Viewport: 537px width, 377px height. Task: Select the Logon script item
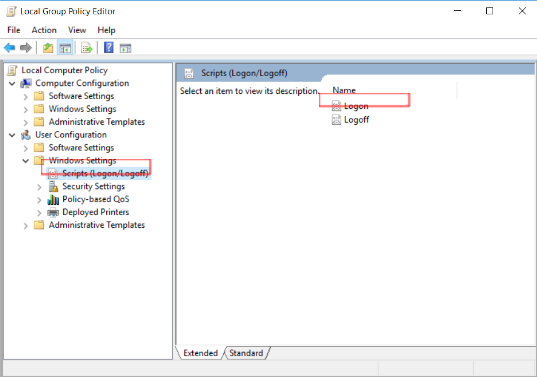pyautogui.click(x=350, y=106)
